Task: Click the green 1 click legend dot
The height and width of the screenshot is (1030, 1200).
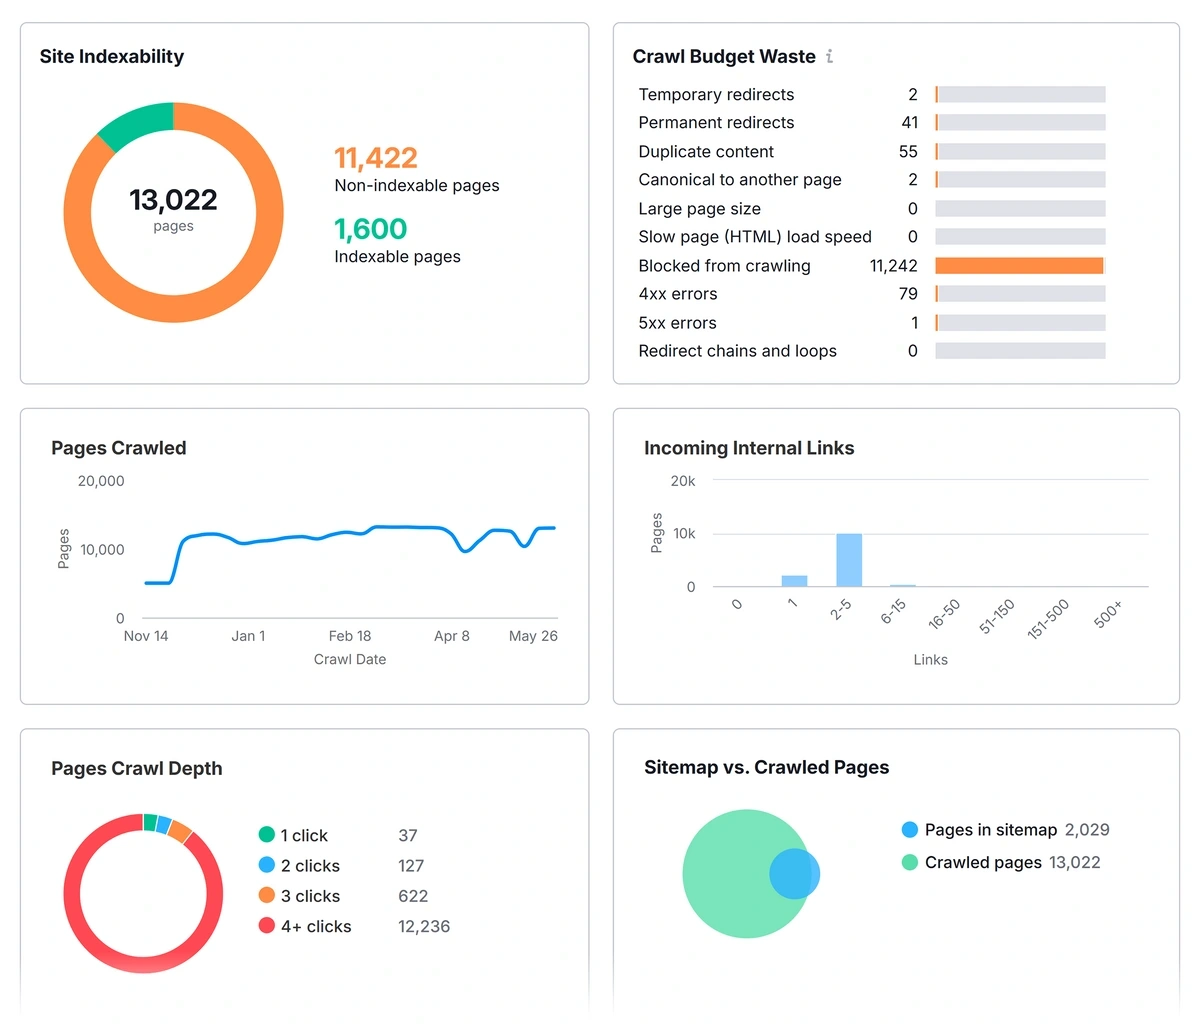Action: (266, 835)
